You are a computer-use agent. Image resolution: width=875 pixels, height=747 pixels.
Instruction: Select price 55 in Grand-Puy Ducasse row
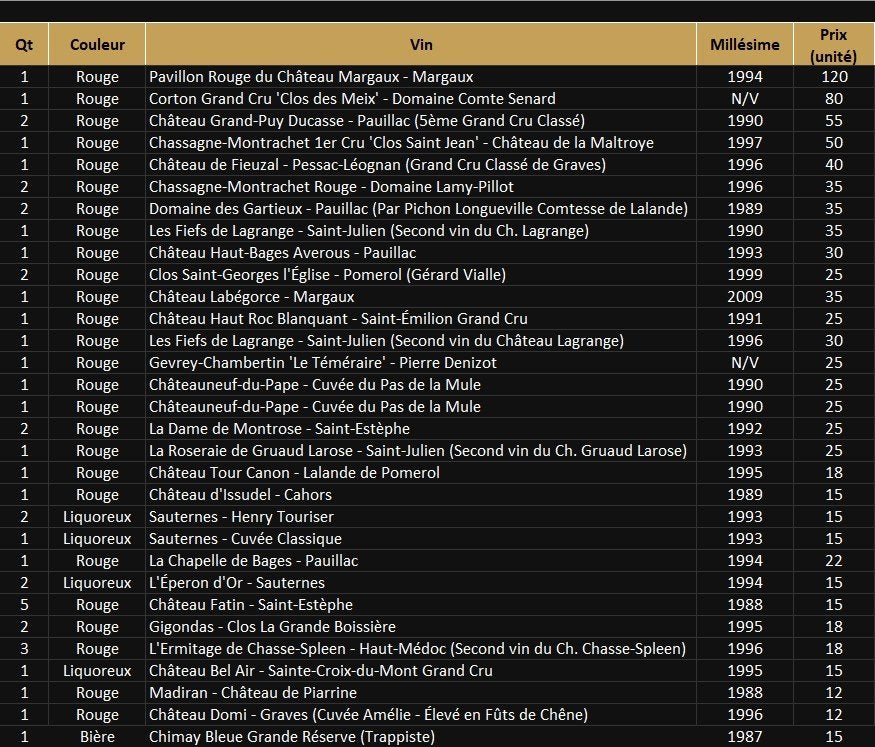[834, 121]
